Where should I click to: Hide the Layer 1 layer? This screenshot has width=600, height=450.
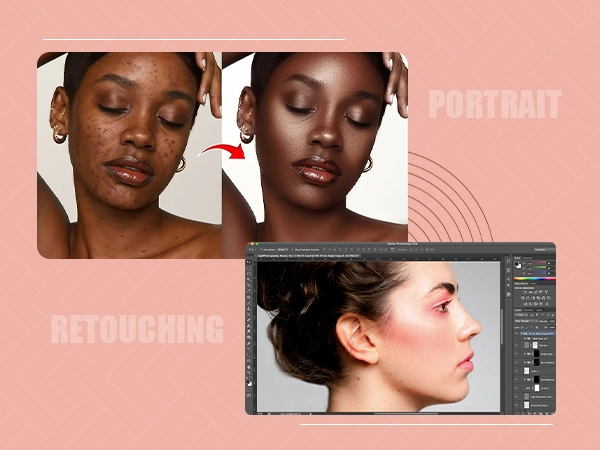pos(516,371)
